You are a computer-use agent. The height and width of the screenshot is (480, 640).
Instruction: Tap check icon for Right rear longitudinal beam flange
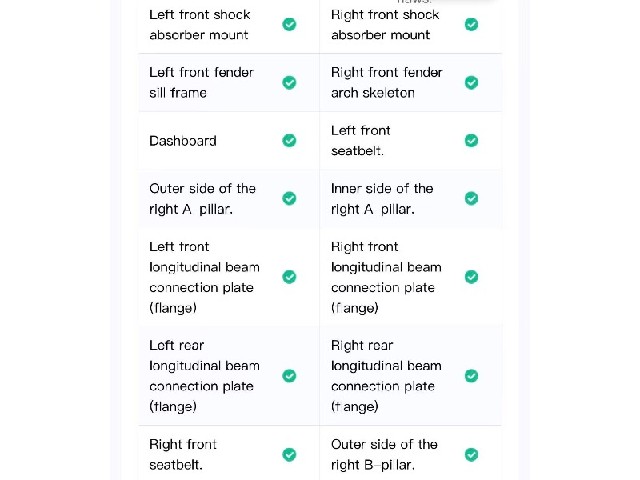471,376
